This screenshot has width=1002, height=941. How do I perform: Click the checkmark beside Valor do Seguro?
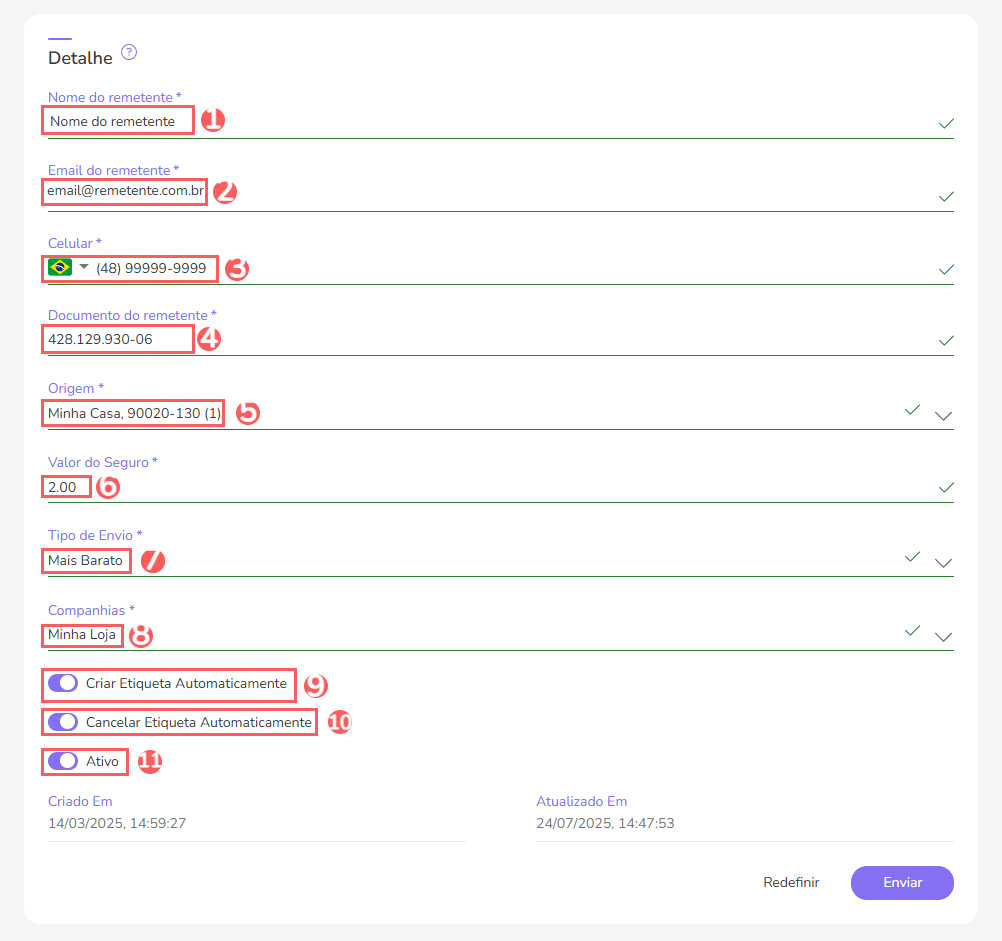(x=945, y=488)
